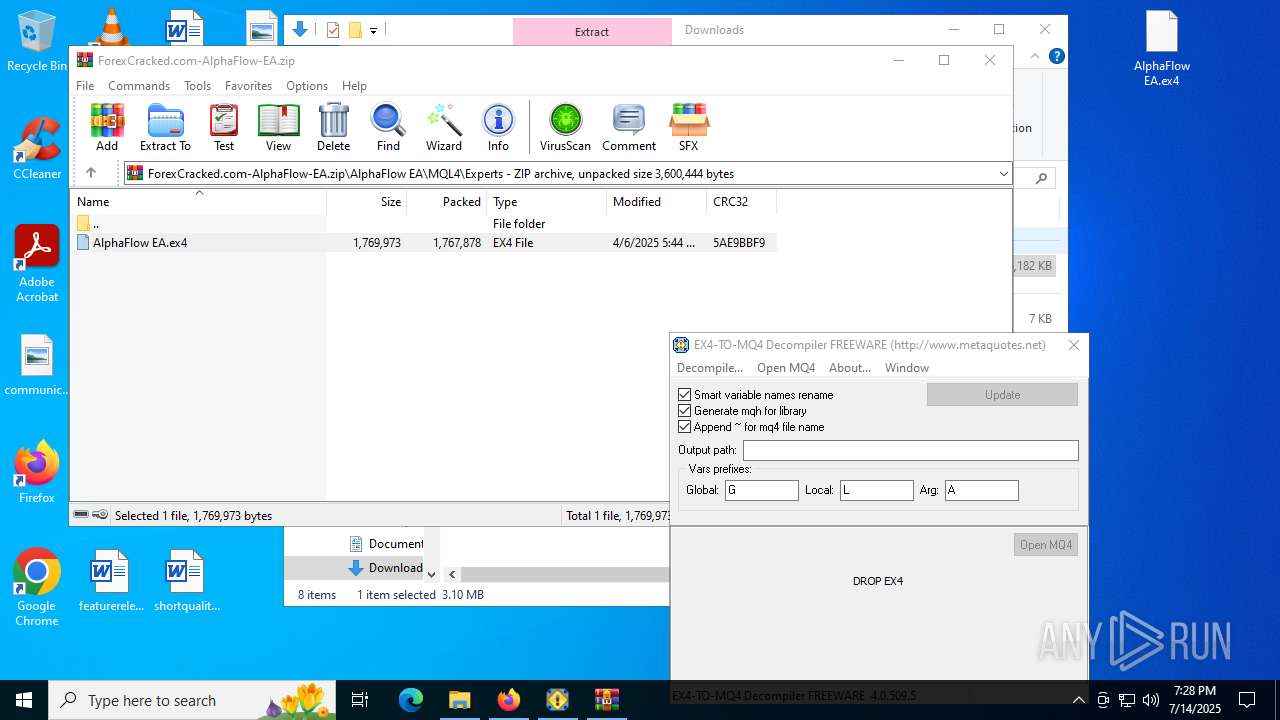This screenshot has height=720, width=1280.
Task: Switch to the Extract tab in Explorer
Action: click(x=592, y=31)
